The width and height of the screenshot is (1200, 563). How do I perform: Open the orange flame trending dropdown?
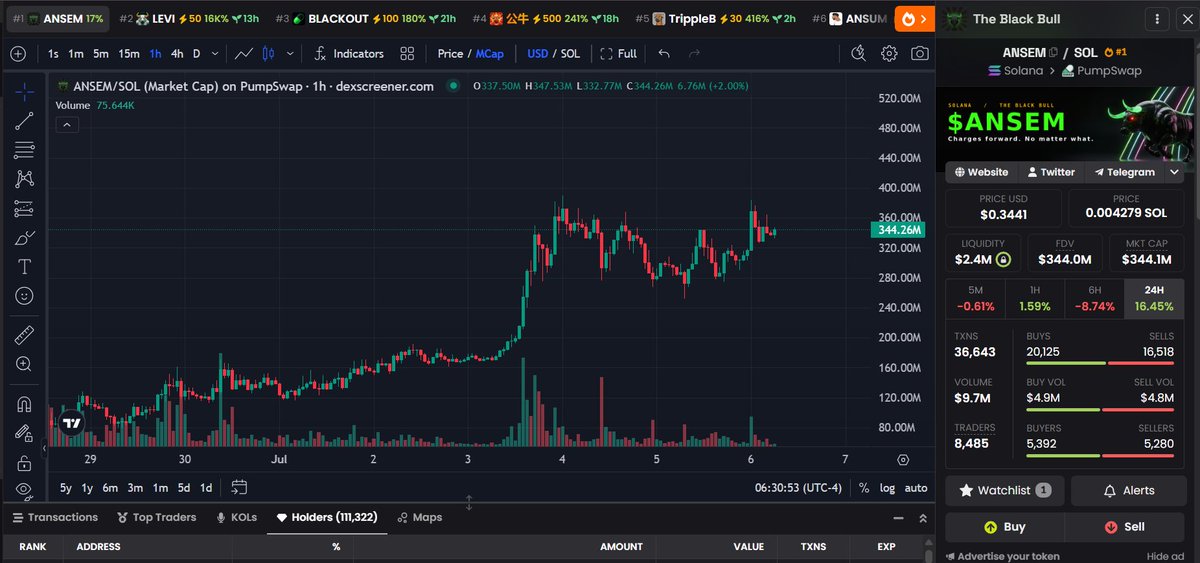914,19
